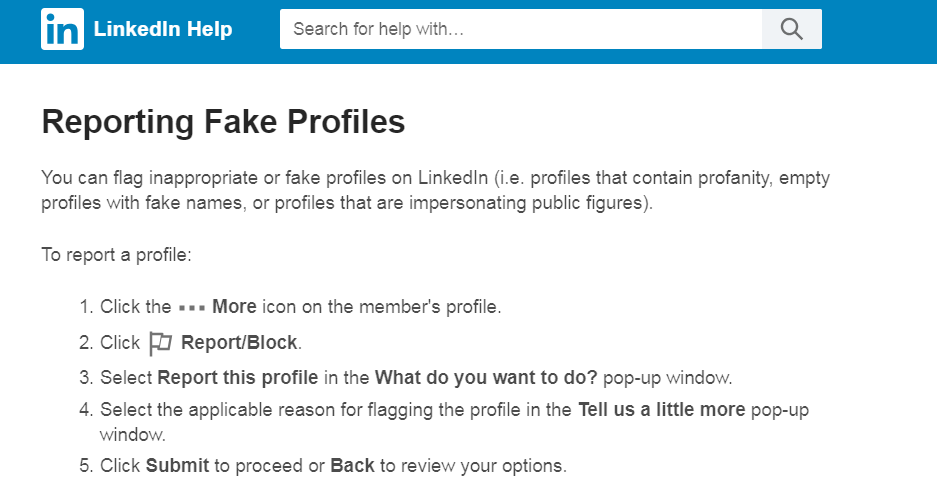
Task: Click the "Reporting Fake Profiles" heading
Action: click(223, 122)
